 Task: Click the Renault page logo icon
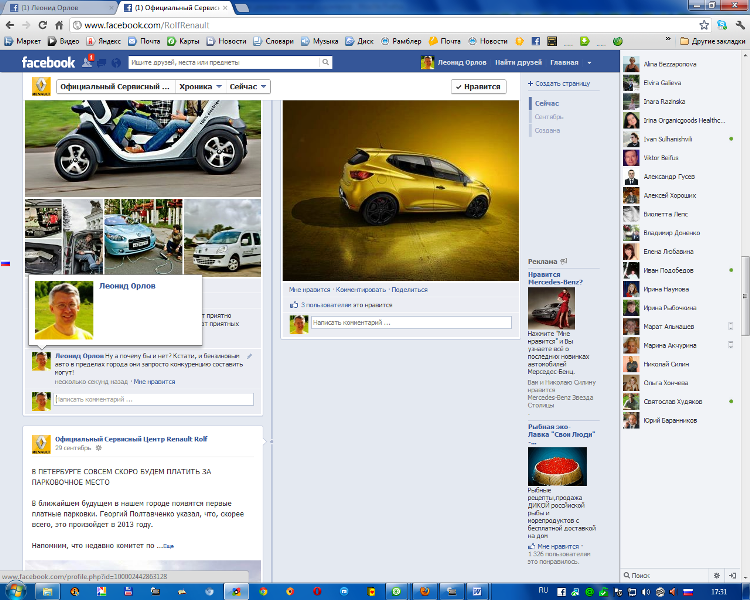point(41,87)
